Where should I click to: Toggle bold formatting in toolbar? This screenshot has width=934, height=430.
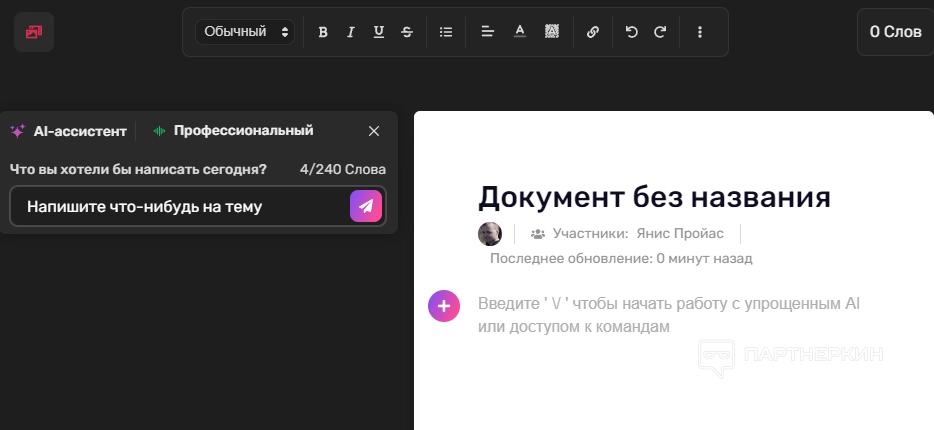click(x=323, y=32)
